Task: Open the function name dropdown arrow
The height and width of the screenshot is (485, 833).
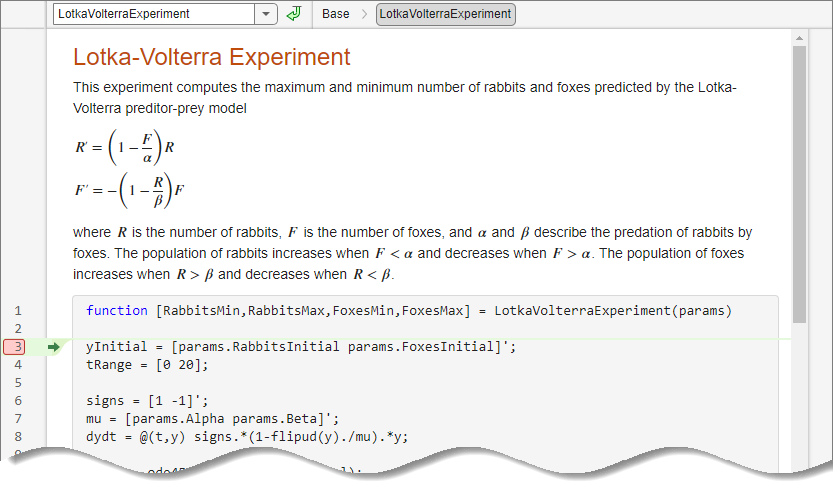Action: (266, 14)
